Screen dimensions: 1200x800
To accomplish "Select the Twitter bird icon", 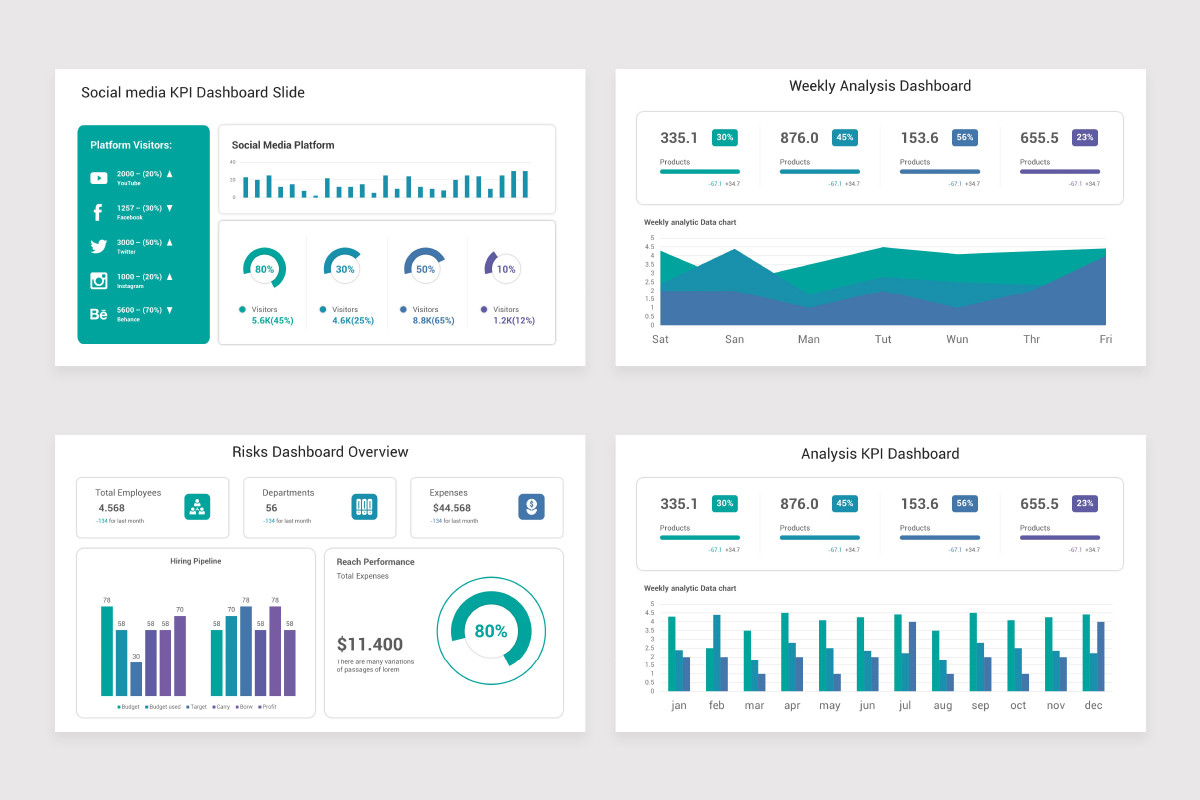I will click(98, 246).
